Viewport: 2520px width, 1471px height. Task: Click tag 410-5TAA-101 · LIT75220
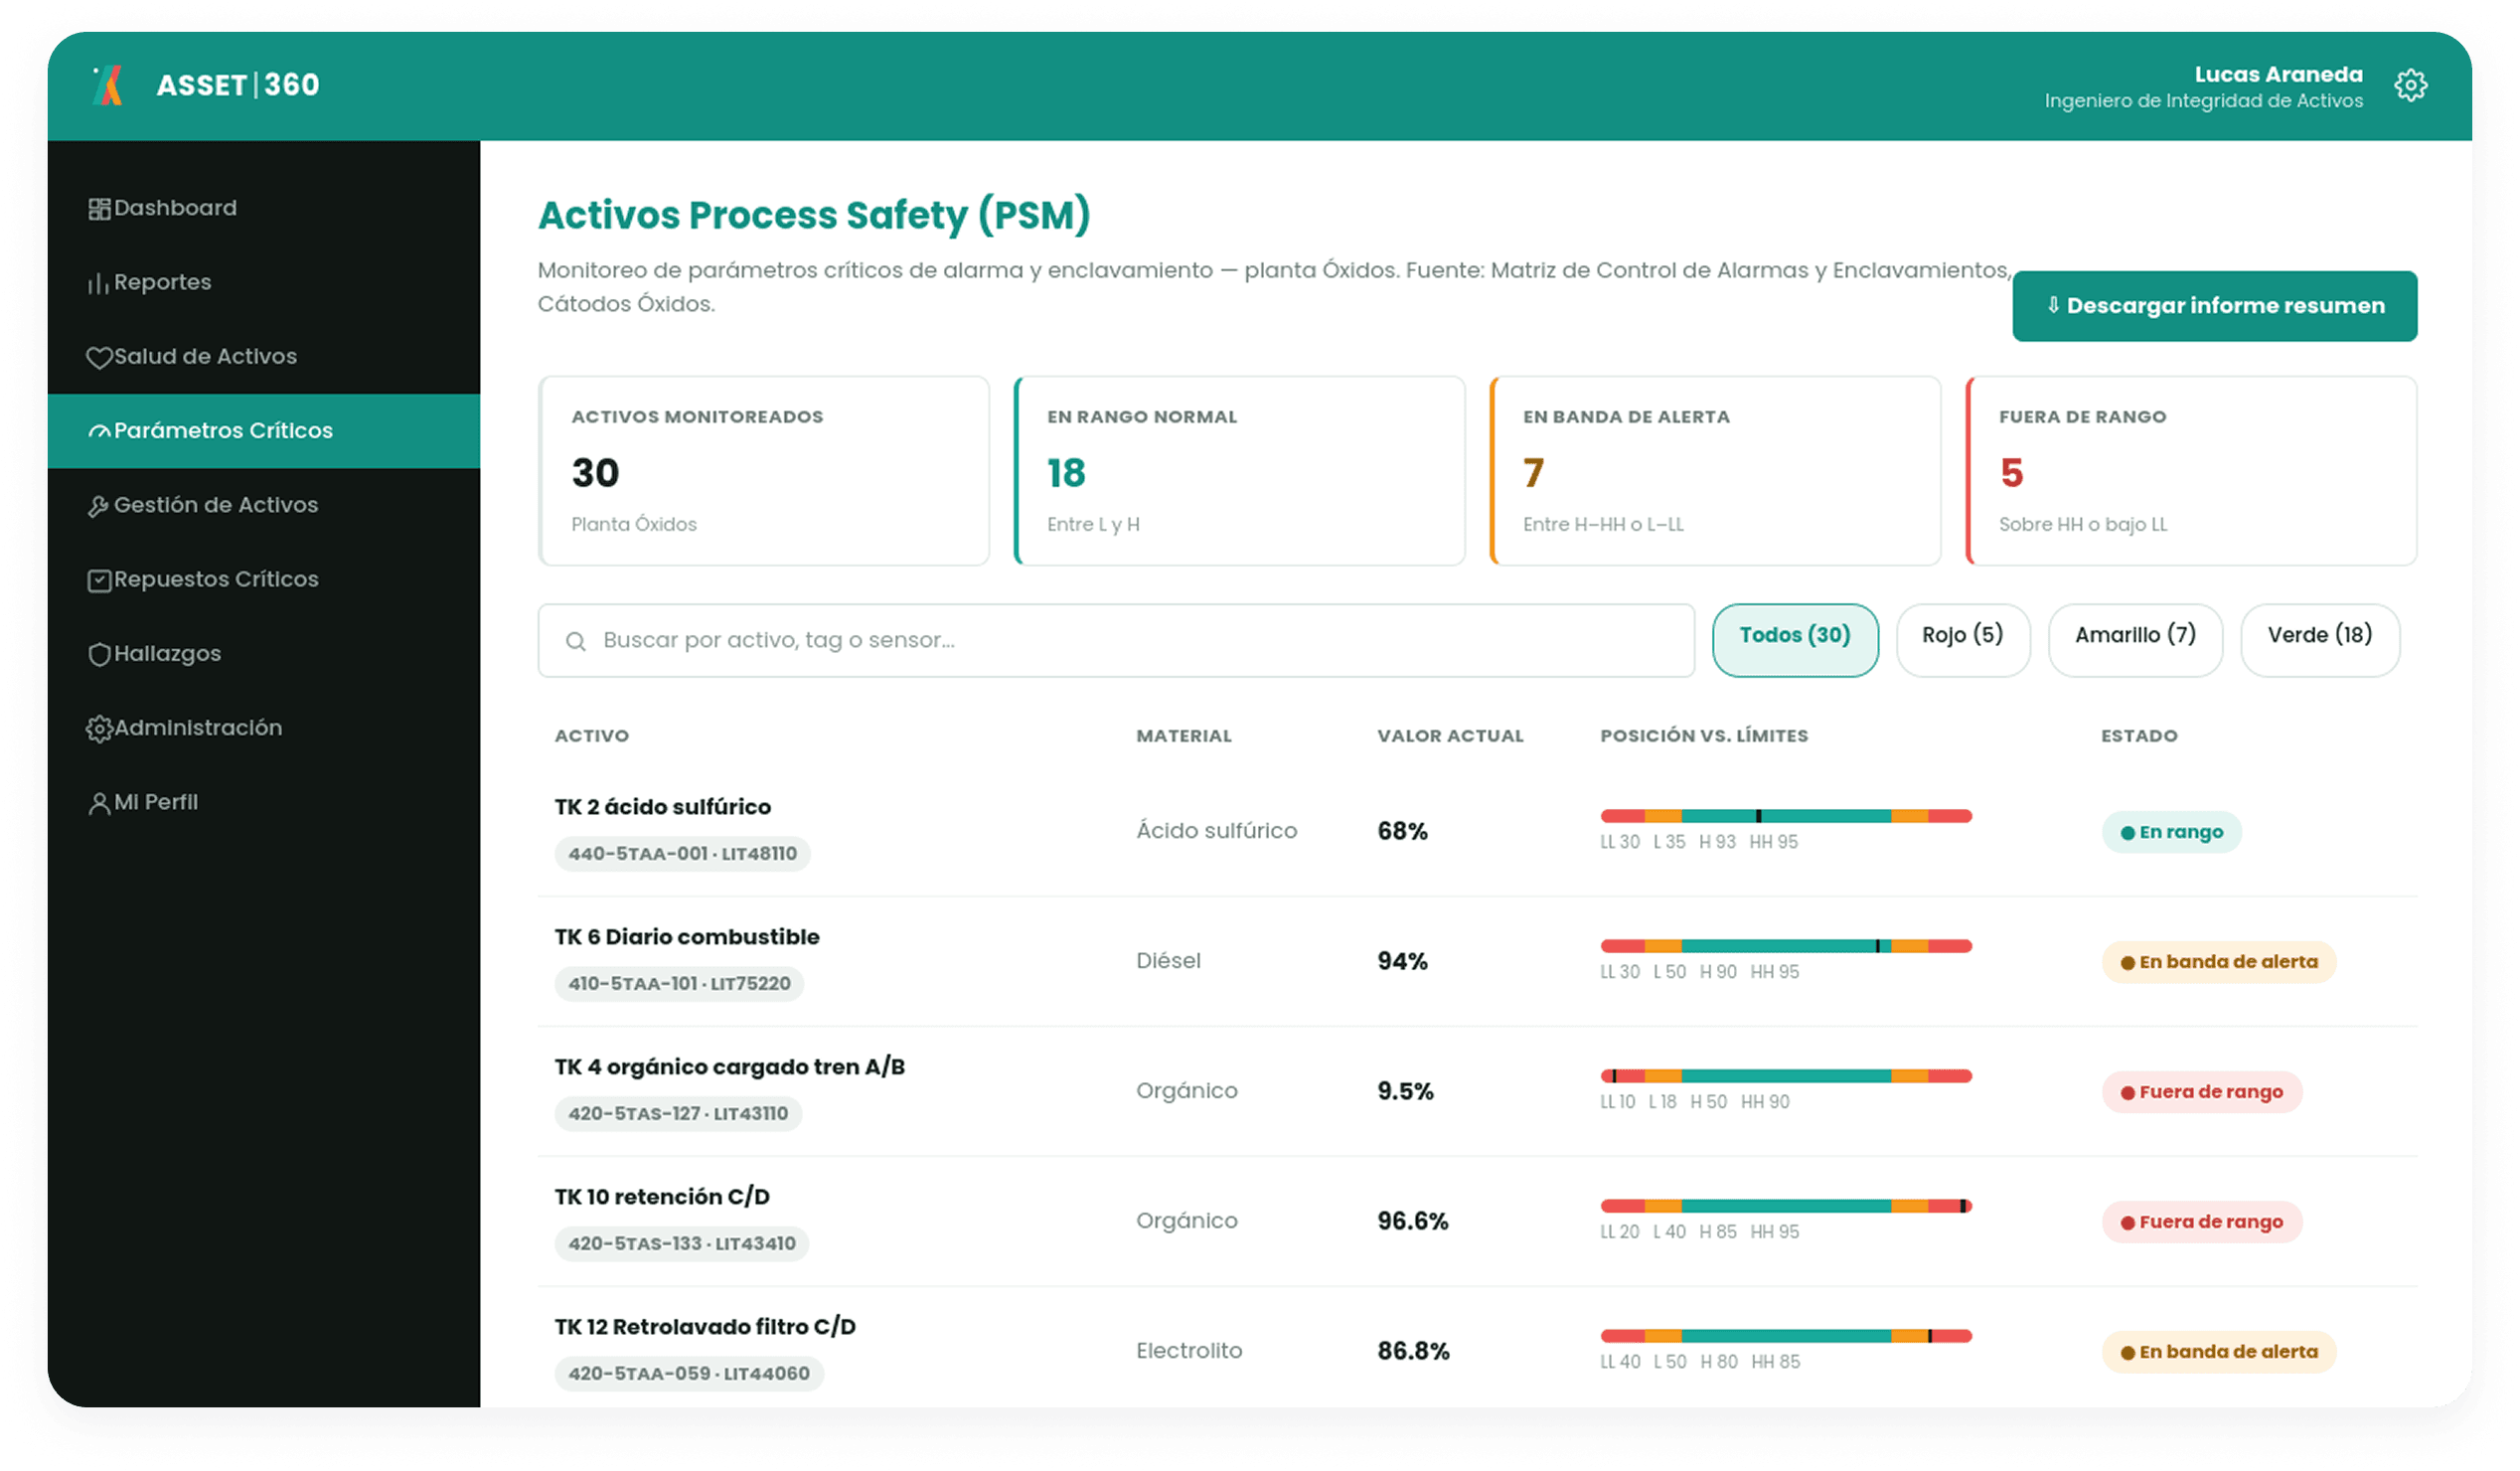[679, 984]
